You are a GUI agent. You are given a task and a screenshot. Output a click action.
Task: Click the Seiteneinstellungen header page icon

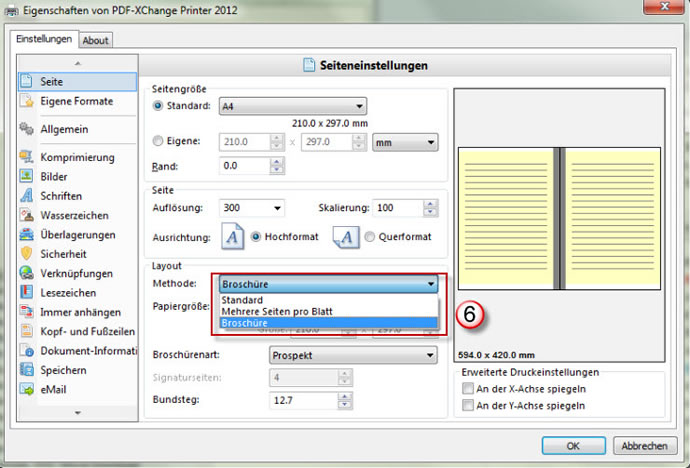click(309, 66)
